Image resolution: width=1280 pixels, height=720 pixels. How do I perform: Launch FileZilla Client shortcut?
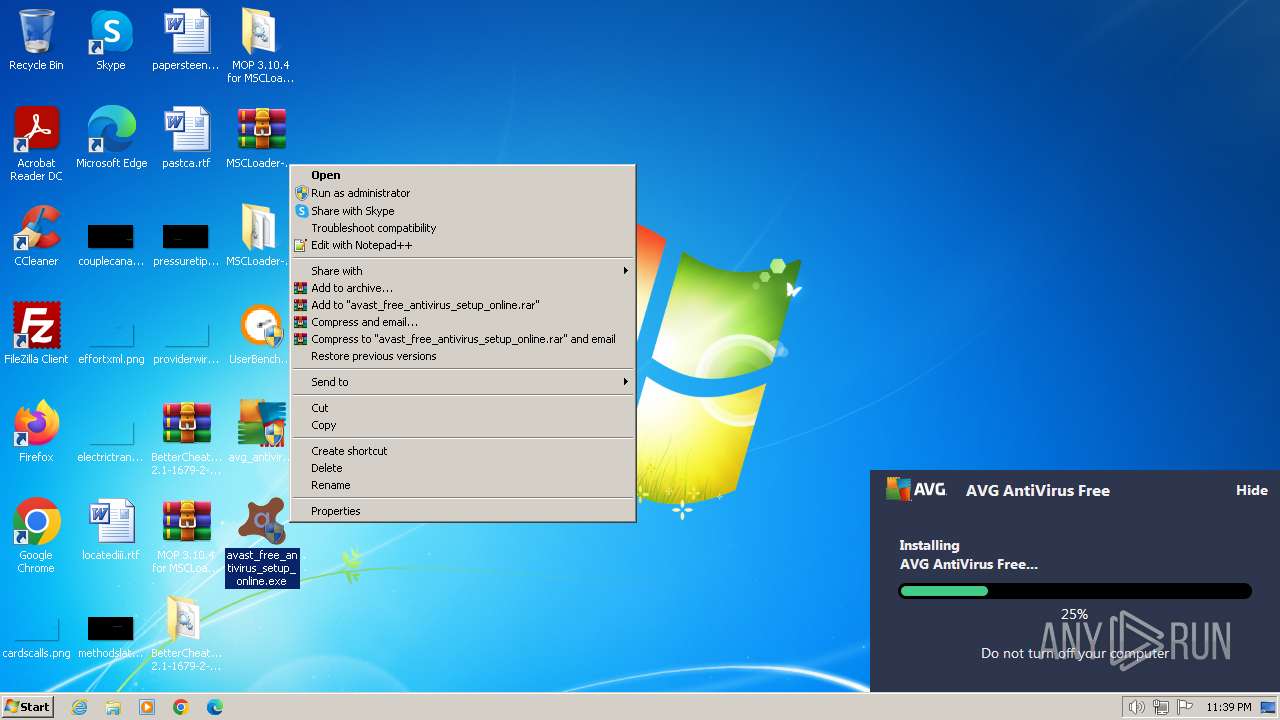[x=36, y=334]
